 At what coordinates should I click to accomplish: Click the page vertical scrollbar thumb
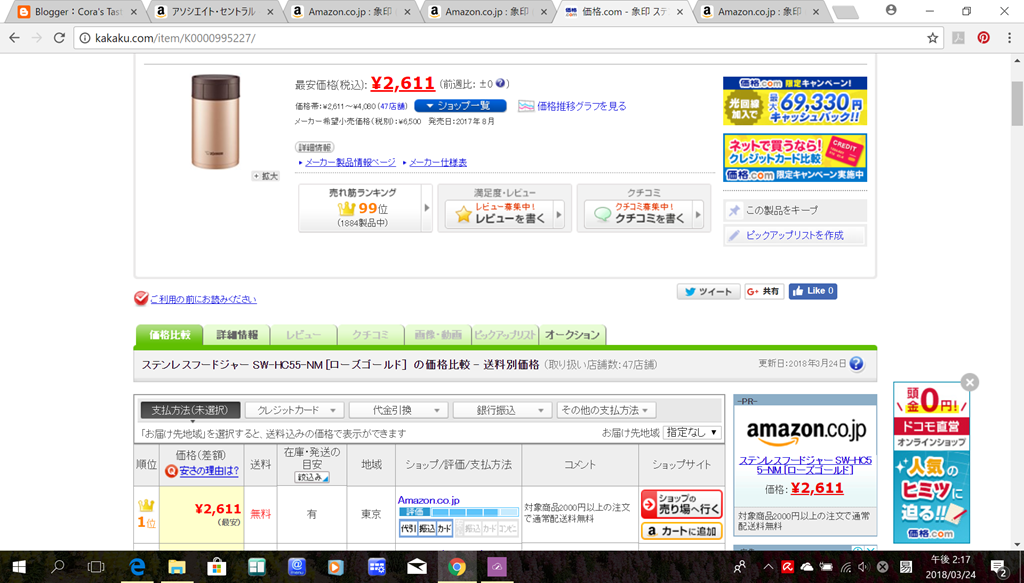pos(1017,103)
